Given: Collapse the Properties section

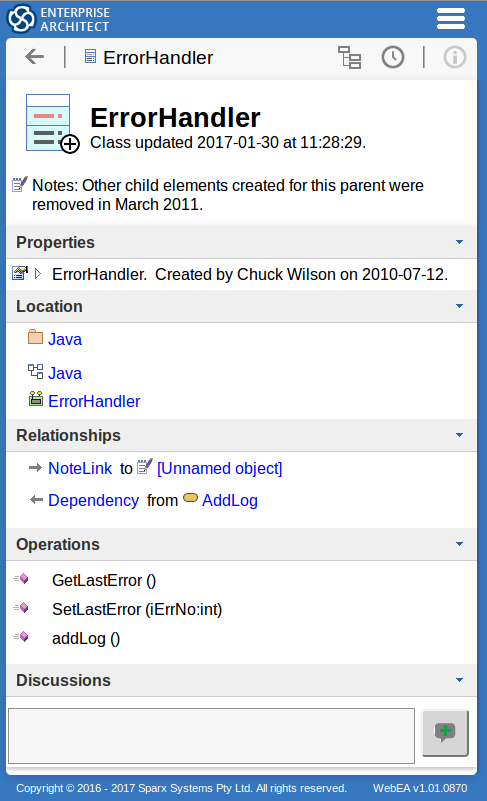Looking at the screenshot, I should click(459, 242).
